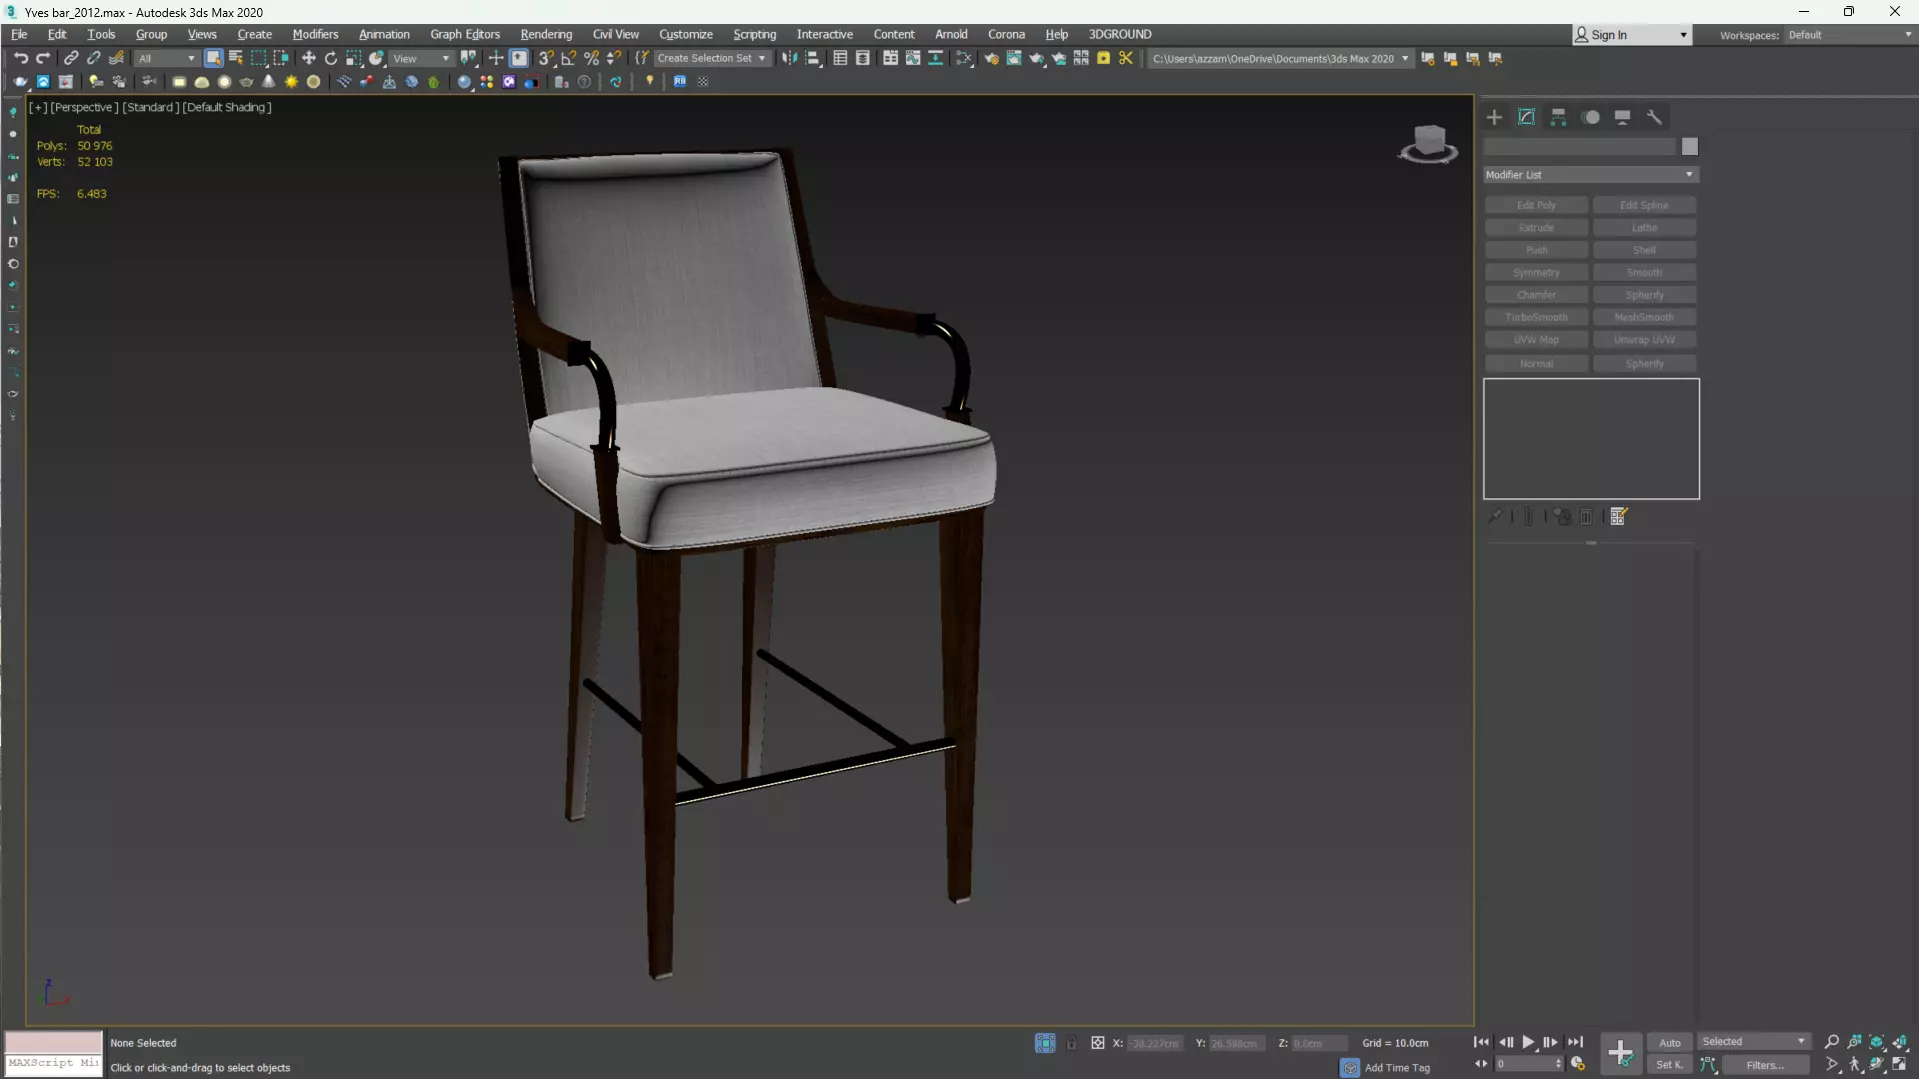Click Go to Start playback button
This screenshot has width=1919, height=1079.
click(x=1481, y=1042)
